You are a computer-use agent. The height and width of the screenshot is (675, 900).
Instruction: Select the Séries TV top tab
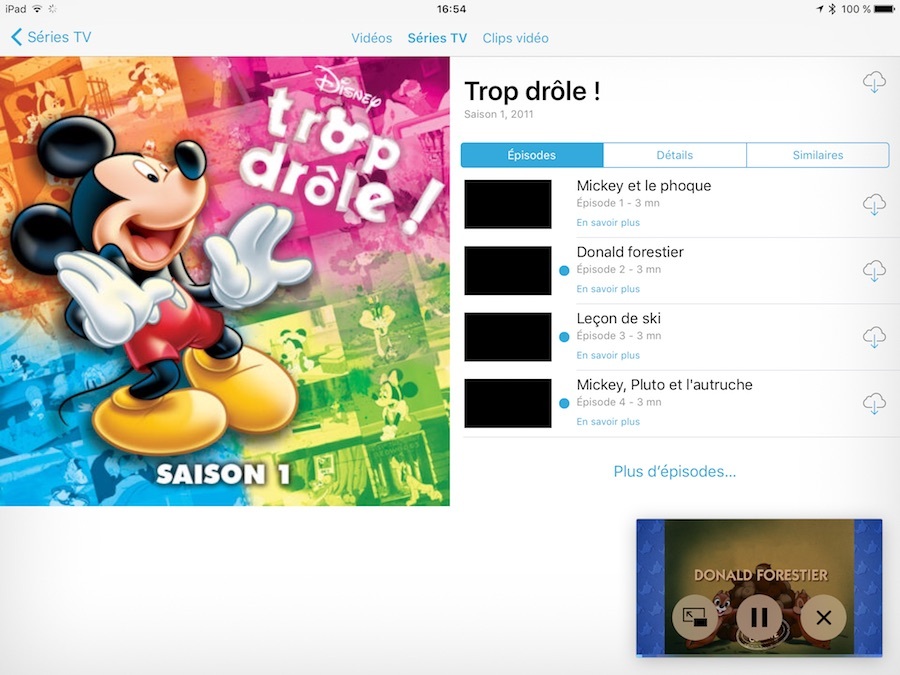[437, 38]
